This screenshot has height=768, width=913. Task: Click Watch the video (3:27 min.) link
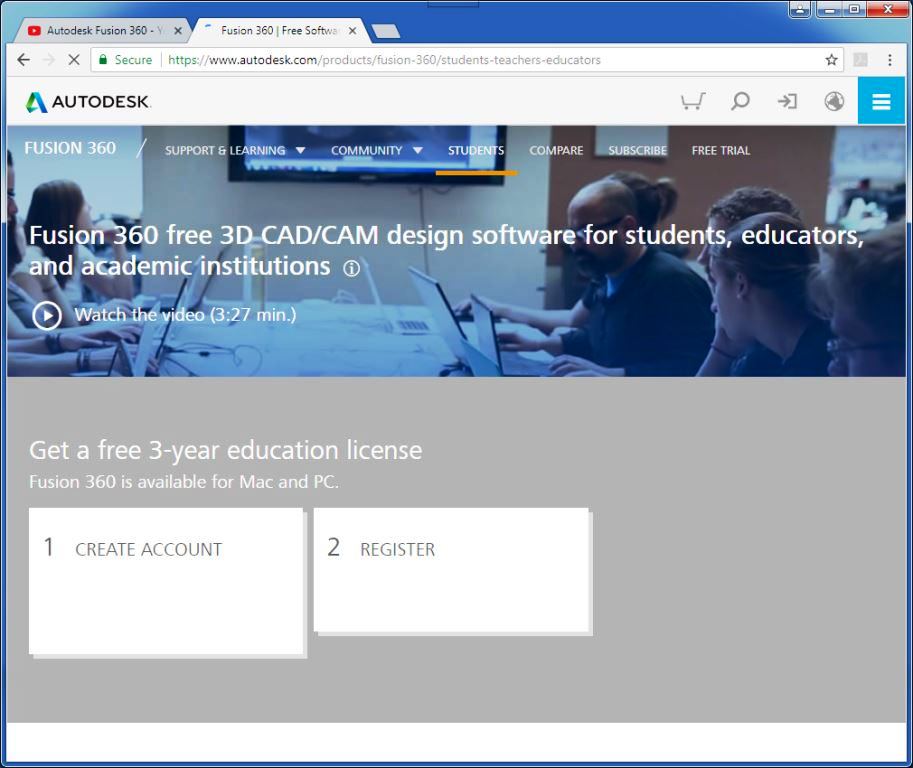(x=185, y=315)
